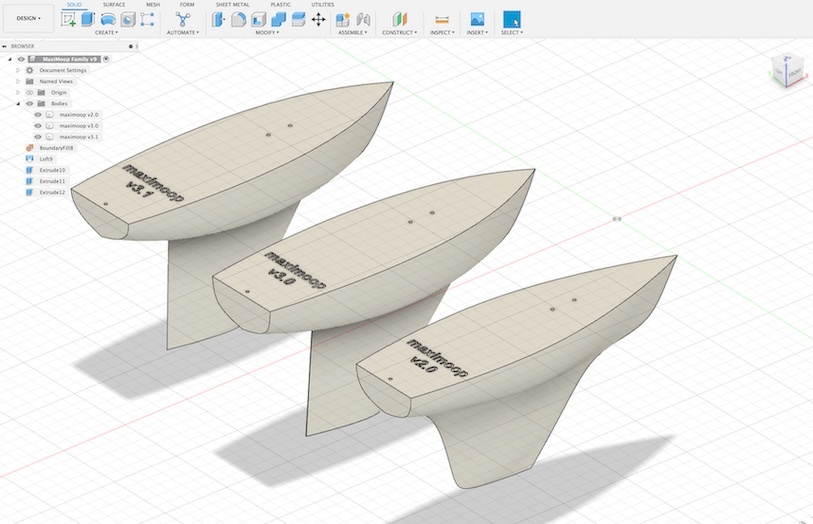Activate the Move/Copy arrows tool

click(319, 19)
